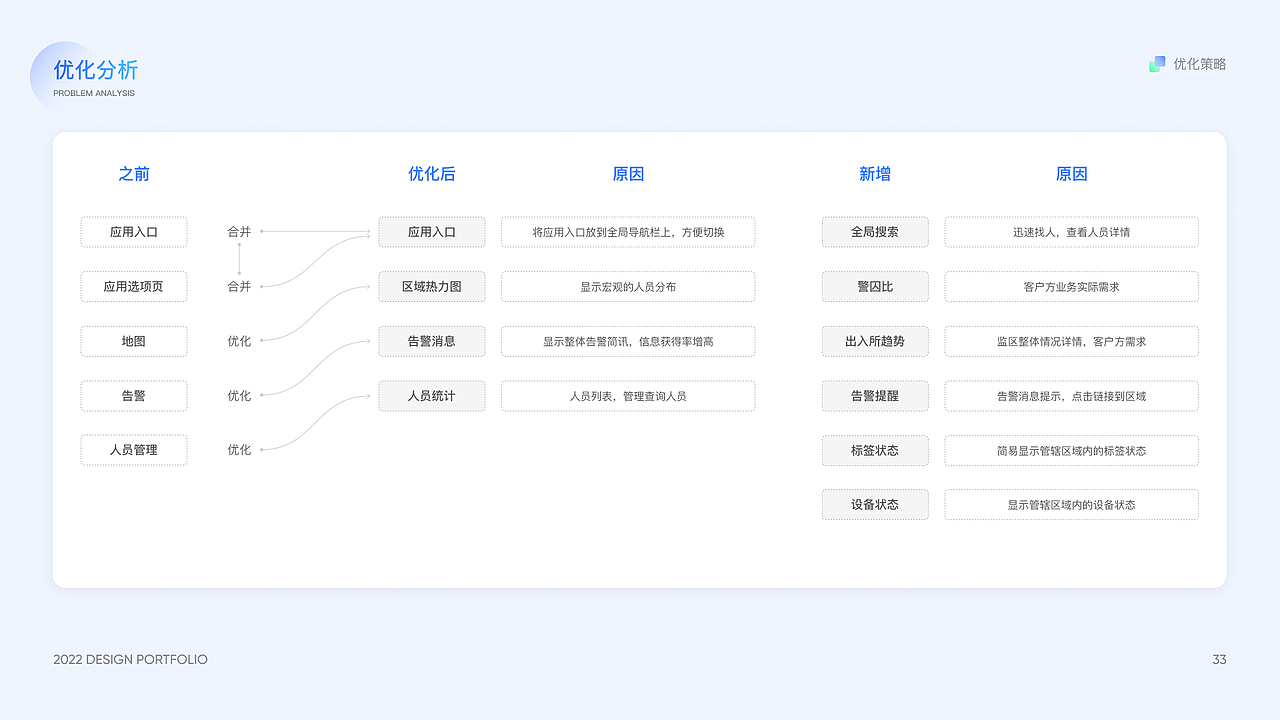
Task: Click the 应用选项页 box
Action: tap(133, 286)
